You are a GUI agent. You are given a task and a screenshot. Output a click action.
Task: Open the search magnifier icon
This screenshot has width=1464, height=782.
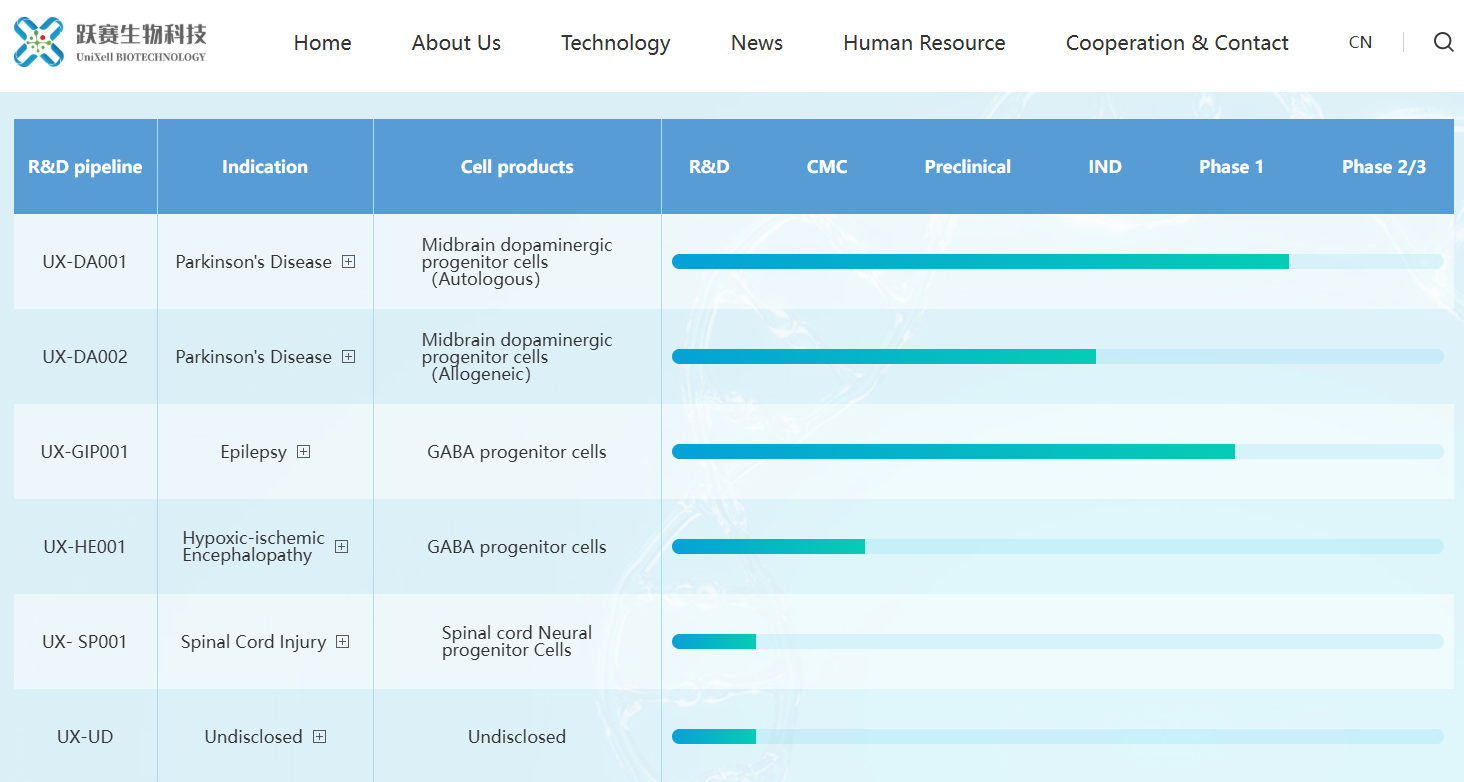point(1443,42)
